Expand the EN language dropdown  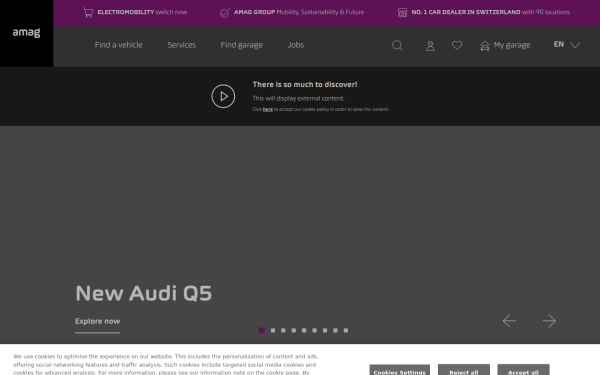[x=567, y=45]
